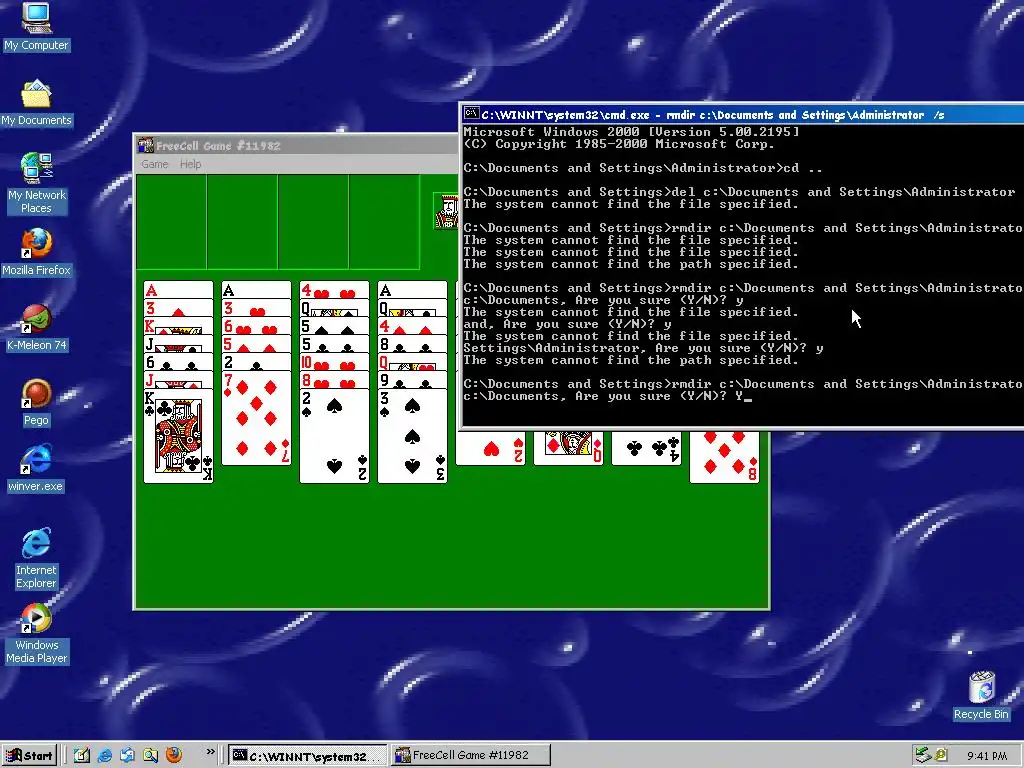Select the 3 of spades bottom card
This screenshot has width=1024, height=768.
[x=412, y=436]
